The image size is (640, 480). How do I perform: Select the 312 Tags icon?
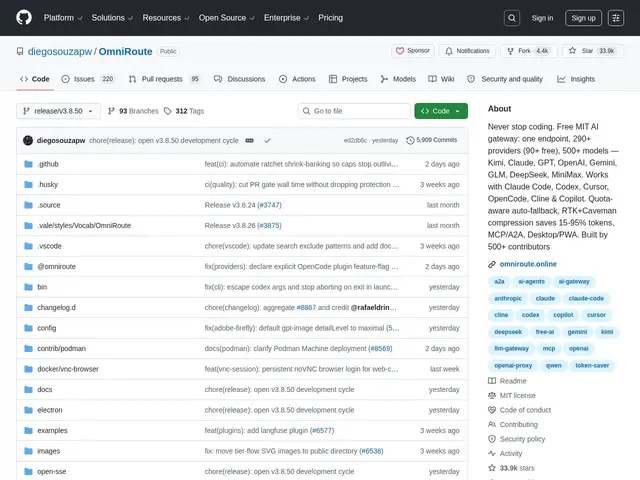tap(167, 111)
